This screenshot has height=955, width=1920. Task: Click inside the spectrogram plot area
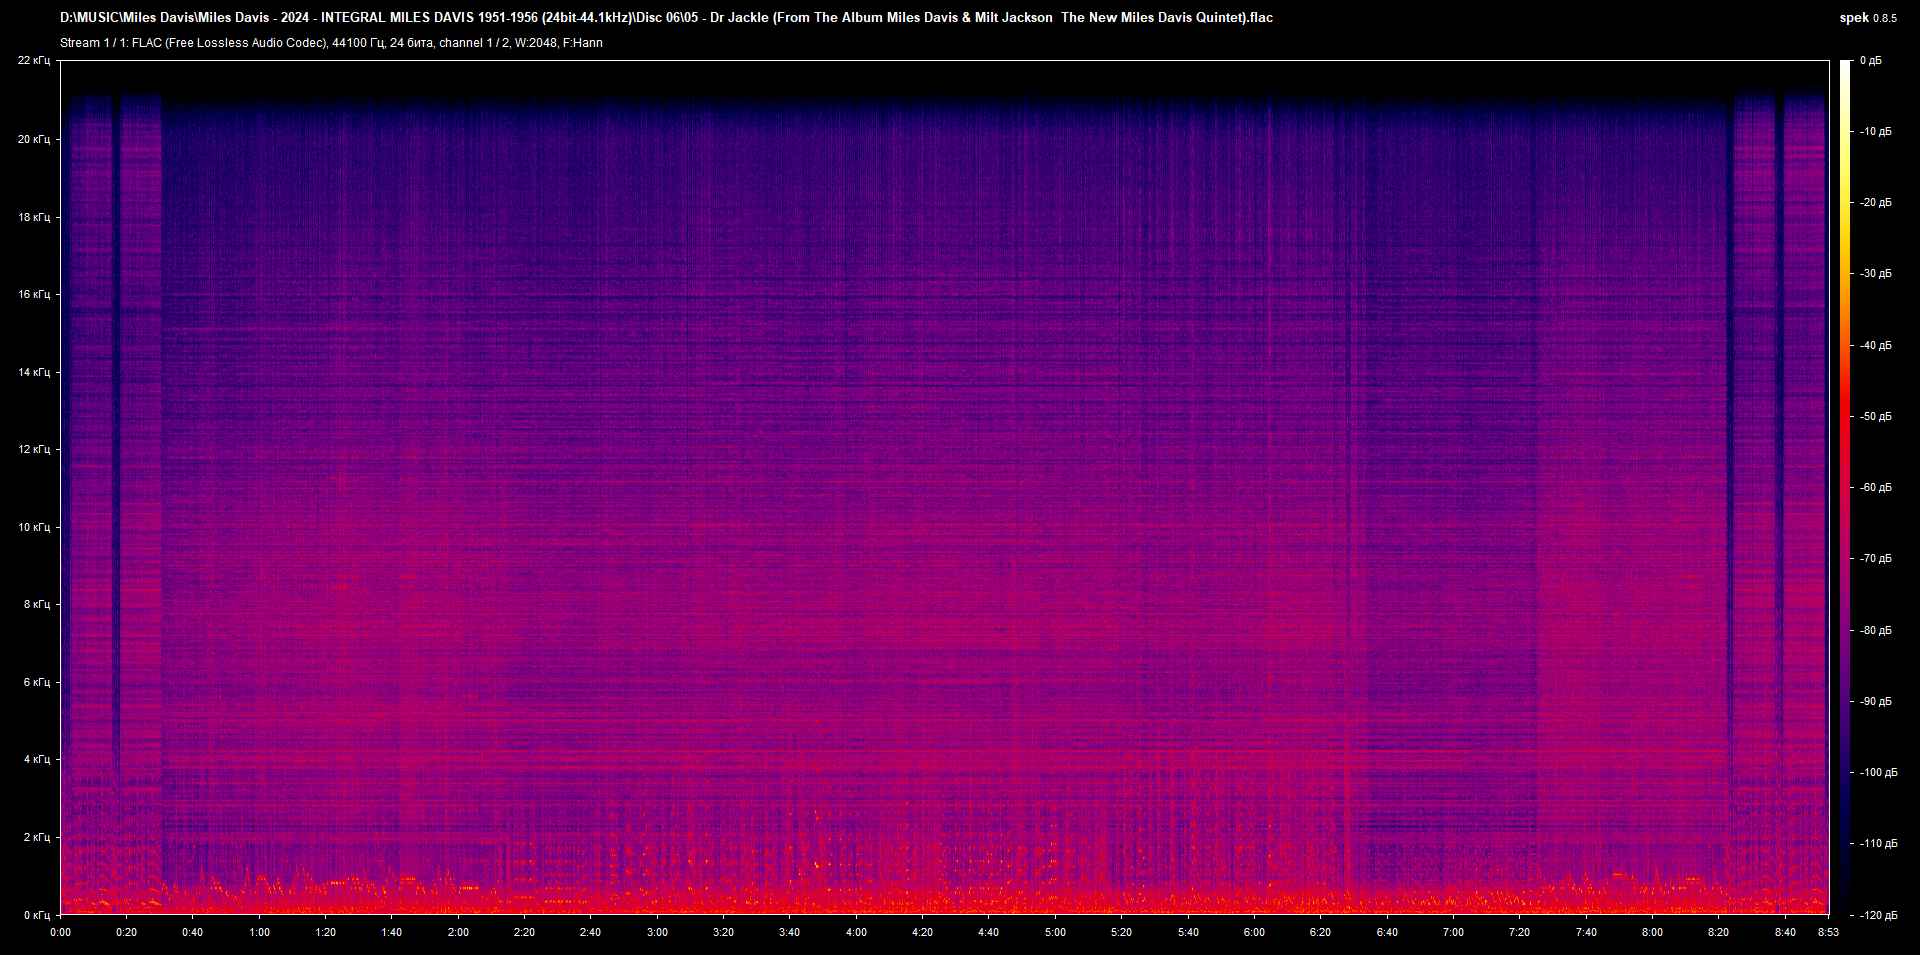(x=945, y=487)
